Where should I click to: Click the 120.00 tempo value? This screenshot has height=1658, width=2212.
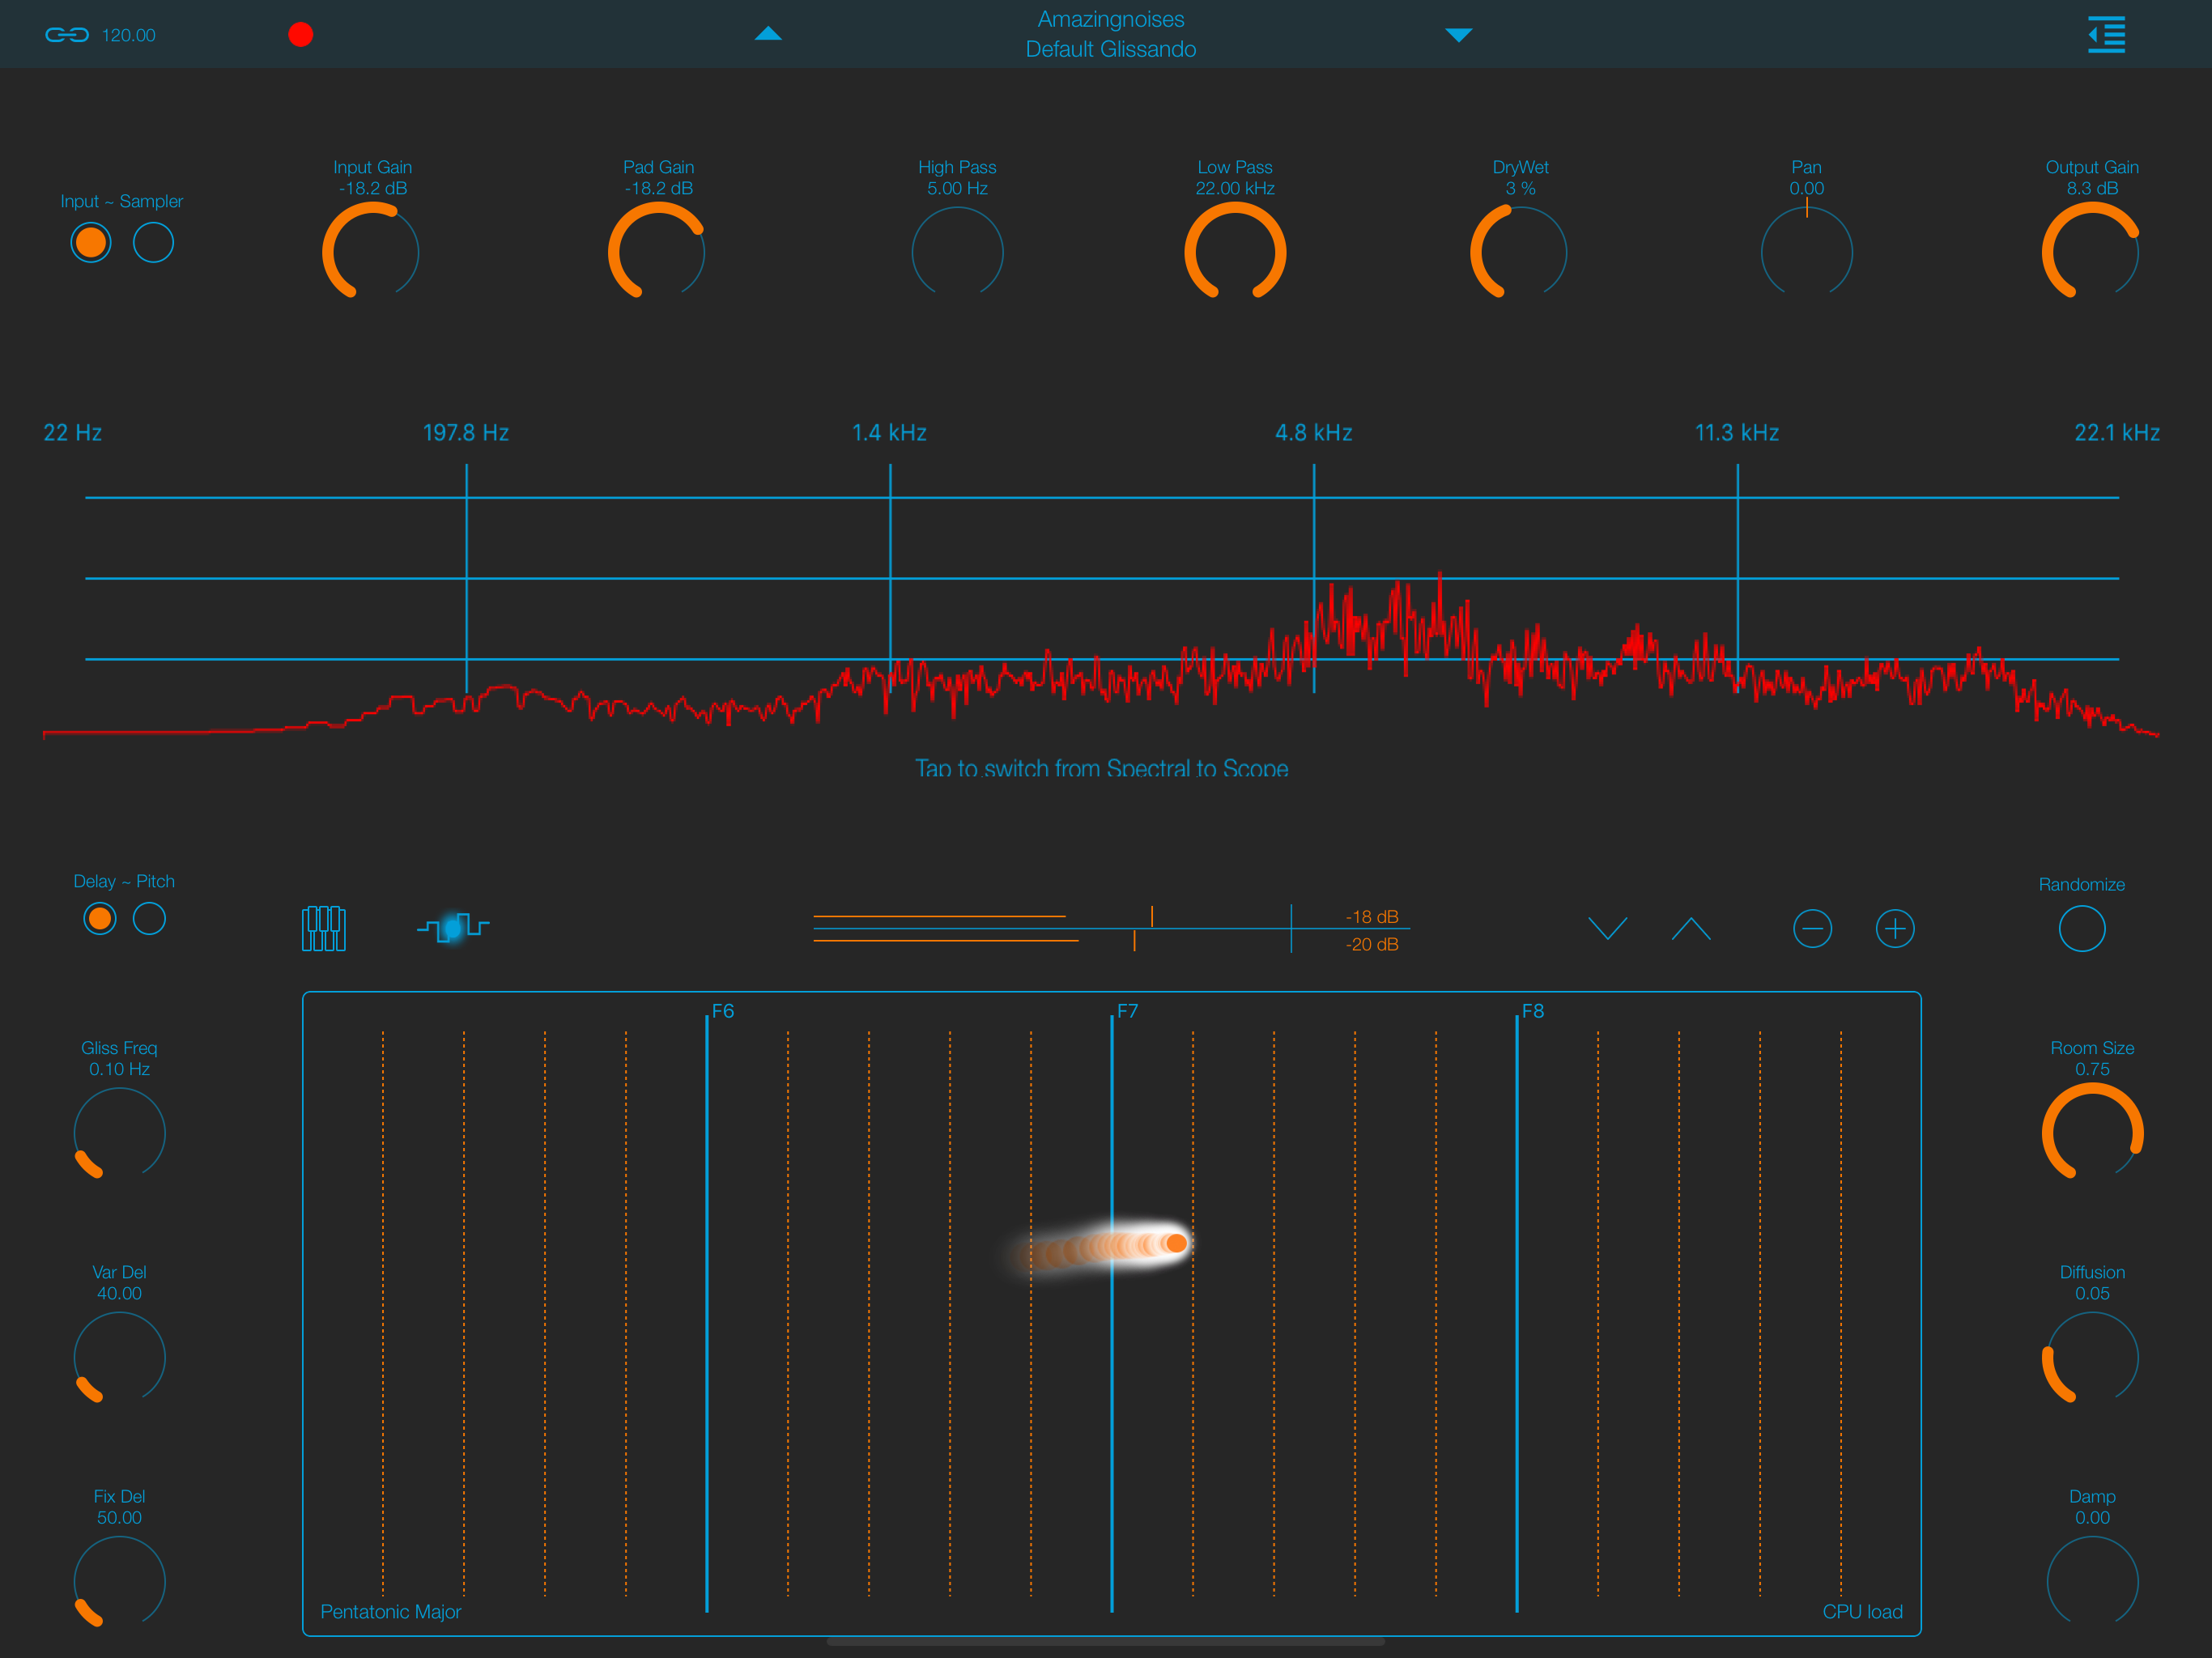pos(129,35)
